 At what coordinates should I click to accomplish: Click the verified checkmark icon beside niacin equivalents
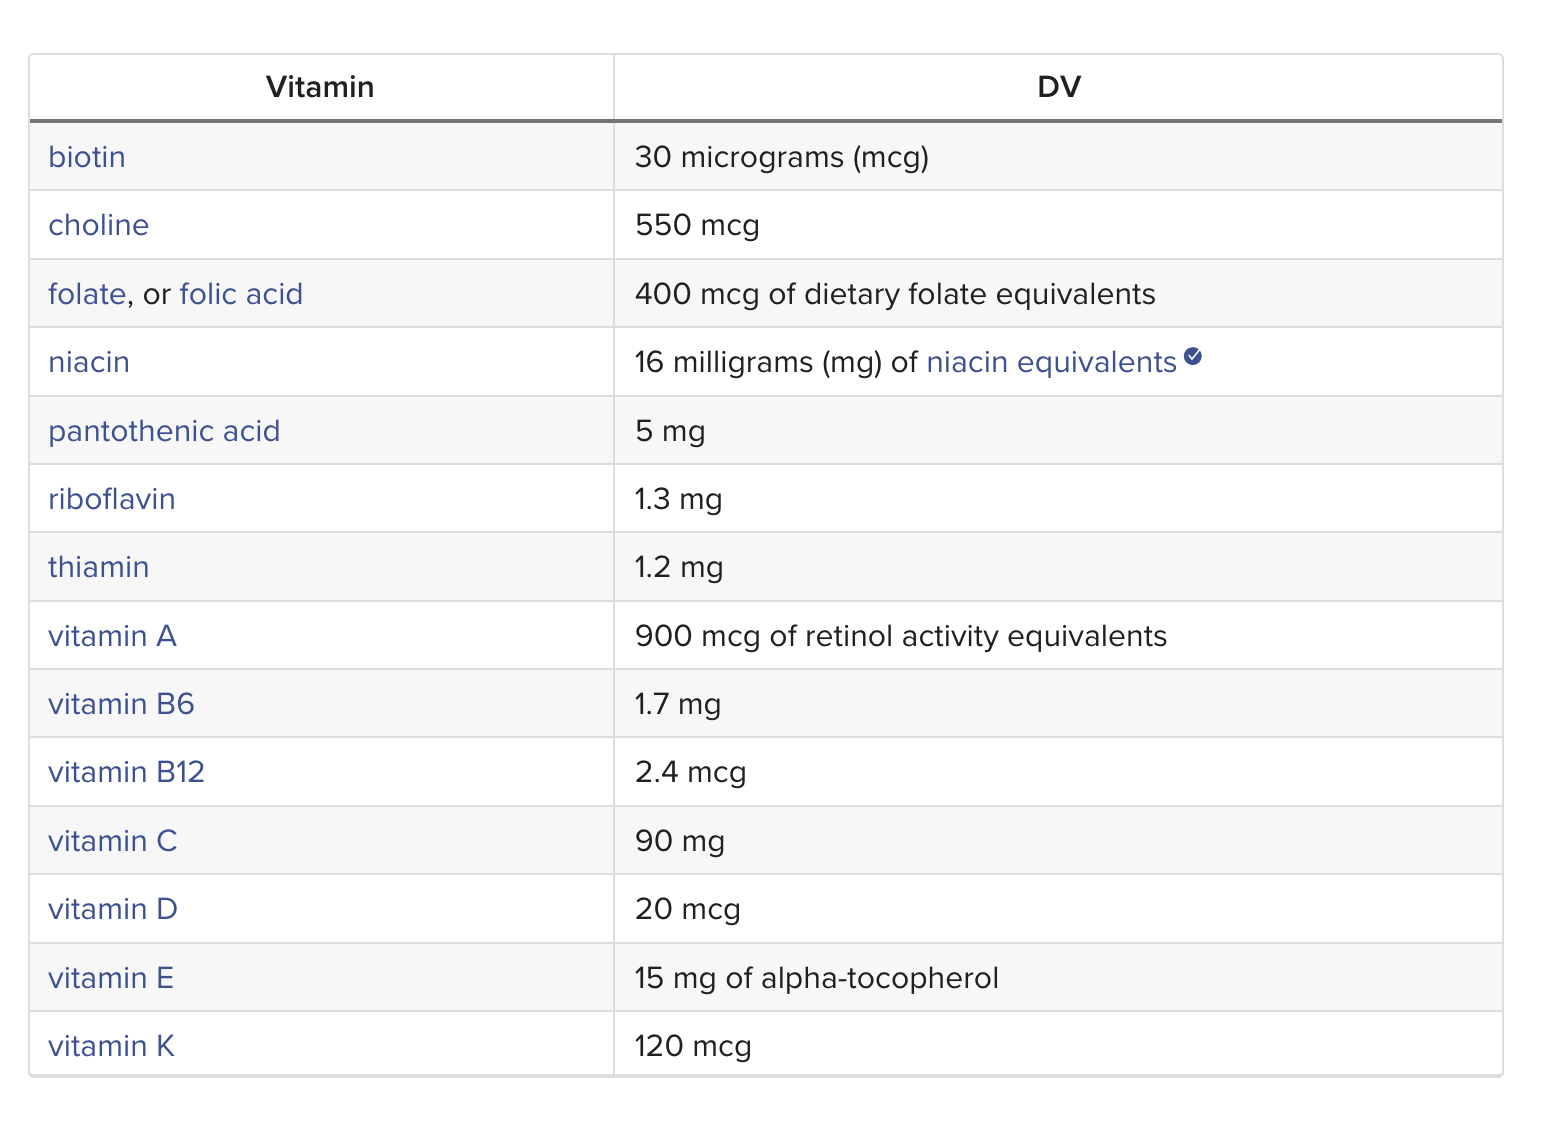coord(1192,356)
